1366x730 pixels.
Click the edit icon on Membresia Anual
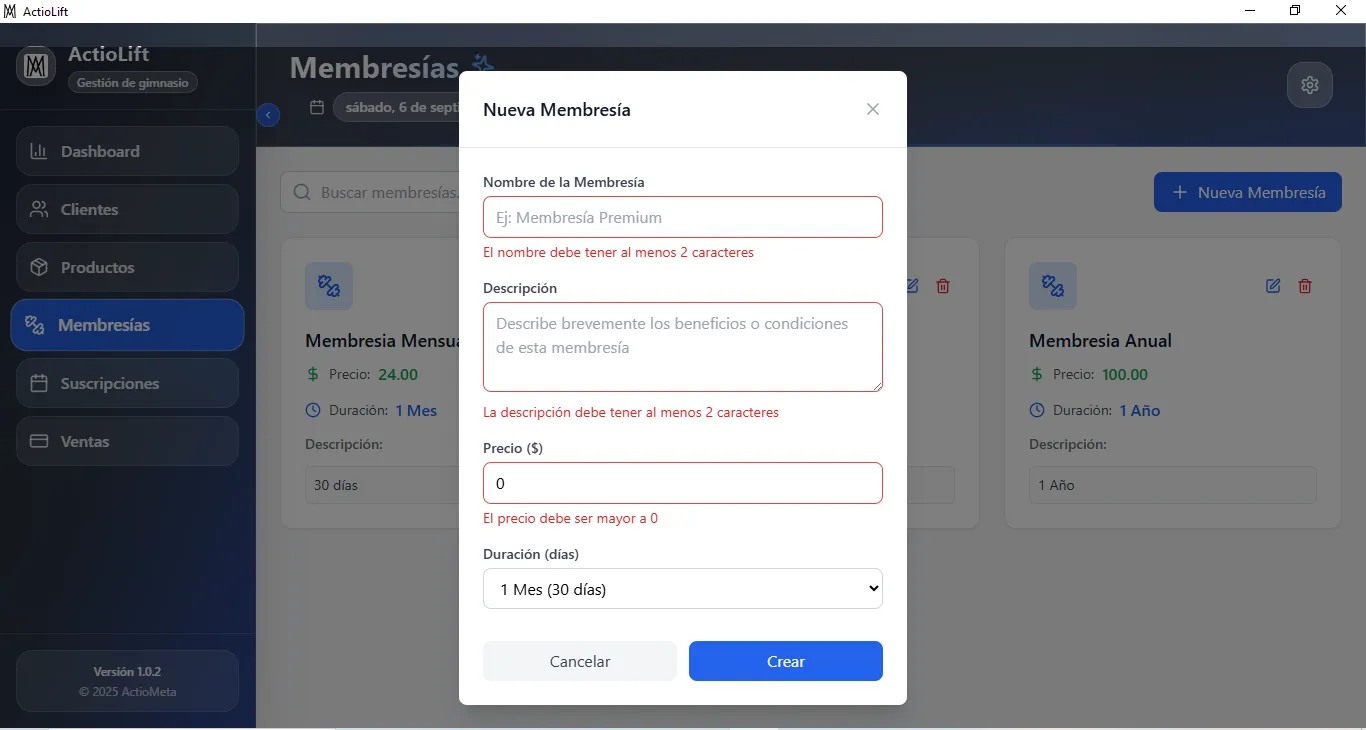click(1273, 286)
